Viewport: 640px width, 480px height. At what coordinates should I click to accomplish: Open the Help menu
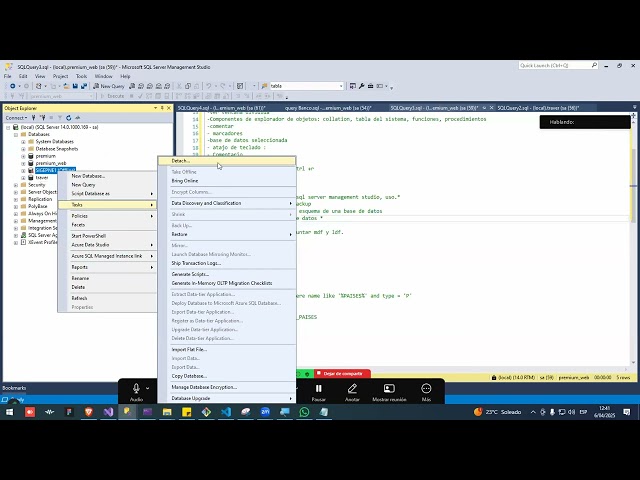pyautogui.click(x=125, y=76)
